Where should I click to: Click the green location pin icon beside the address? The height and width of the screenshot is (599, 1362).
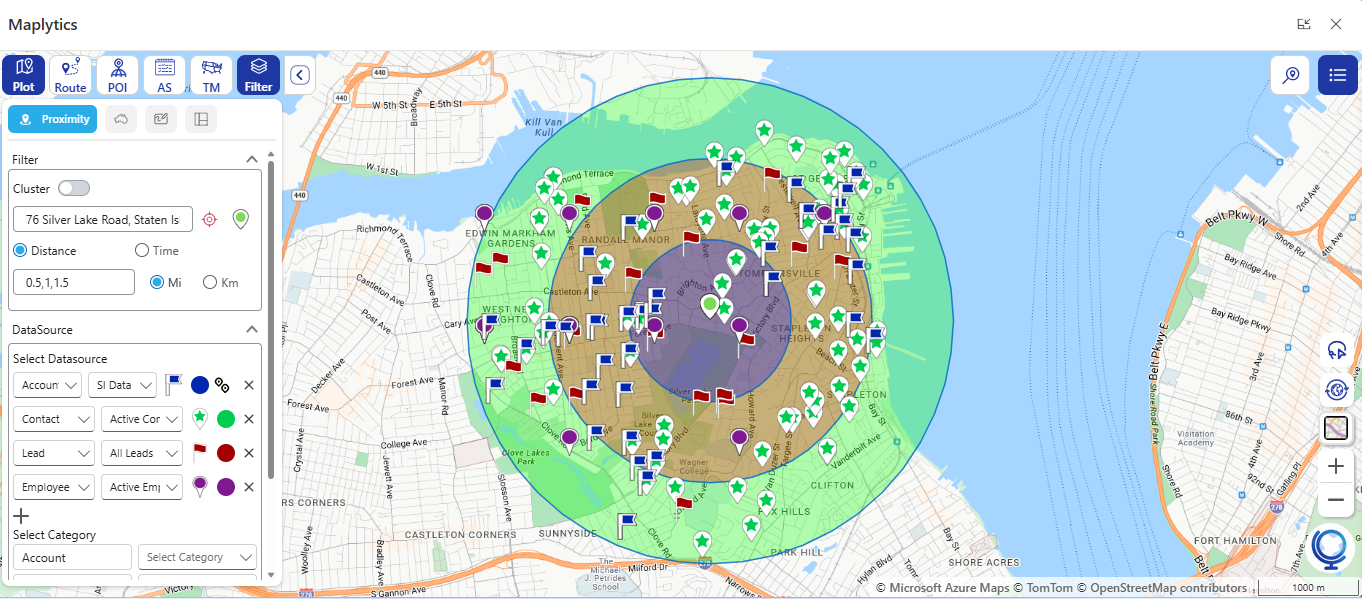[240, 219]
